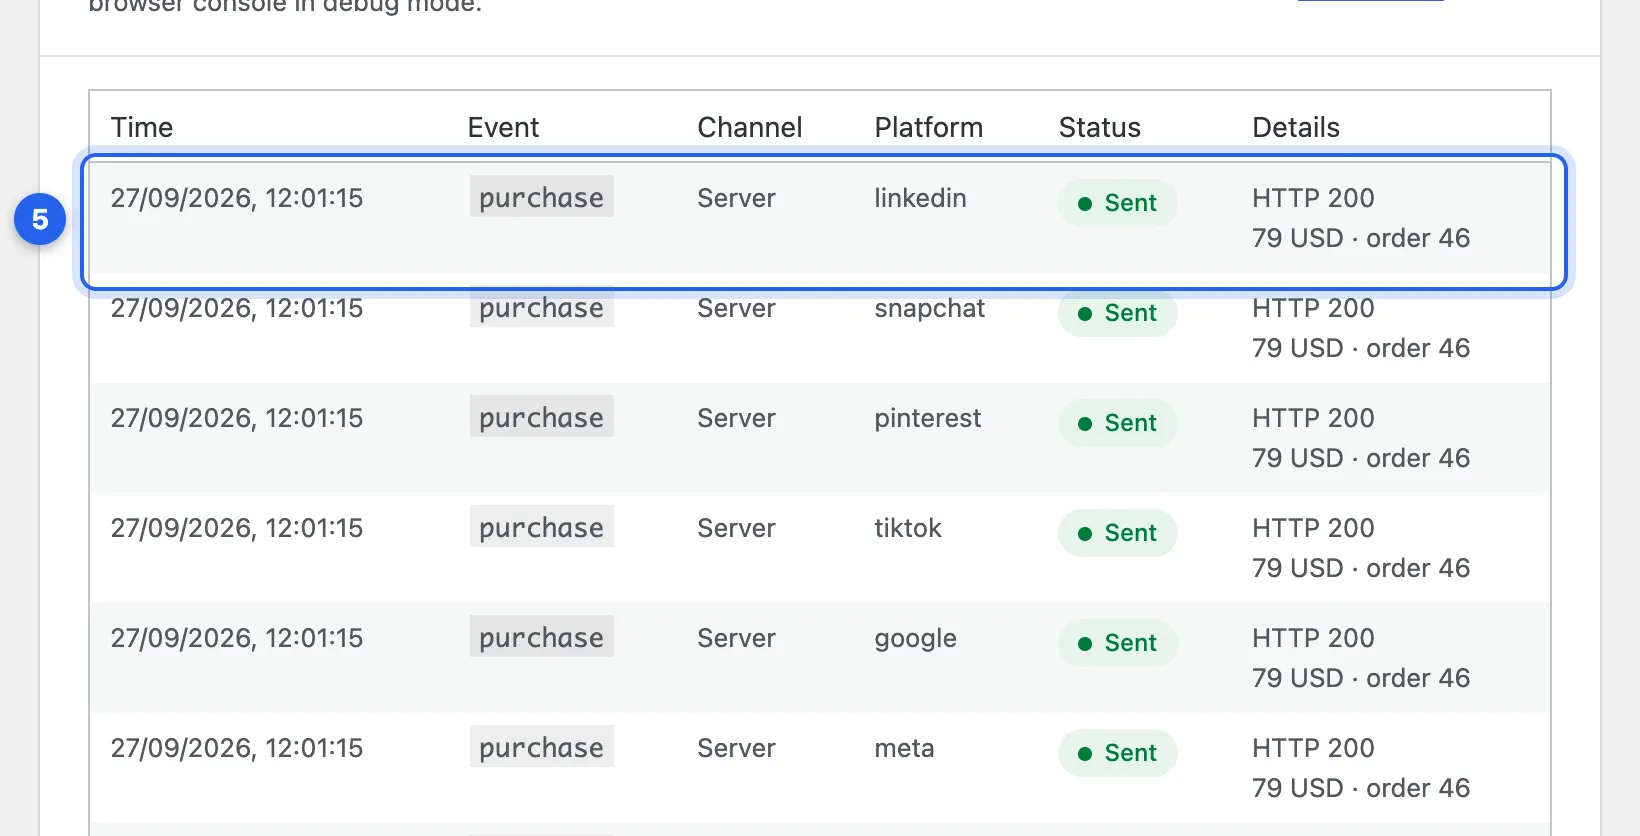Click the Sent status badge for google
Image resolution: width=1640 pixels, height=836 pixels.
[x=1118, y=643]
